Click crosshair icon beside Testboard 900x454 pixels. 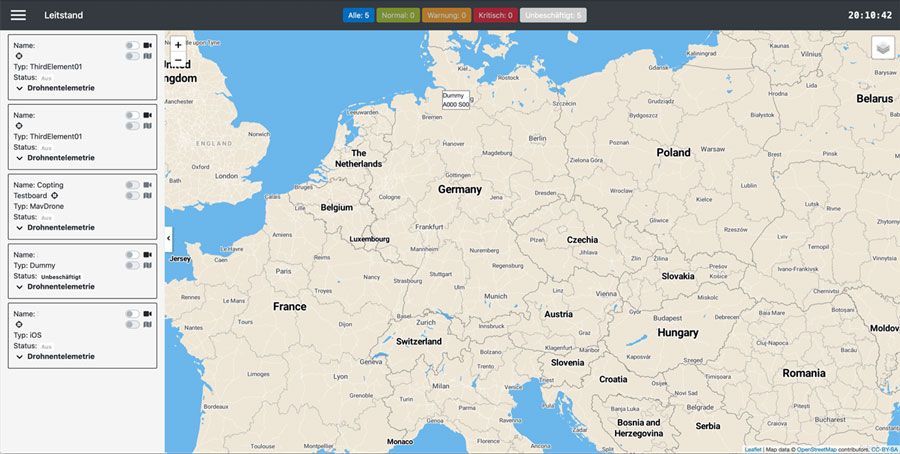tap(55, 195)
